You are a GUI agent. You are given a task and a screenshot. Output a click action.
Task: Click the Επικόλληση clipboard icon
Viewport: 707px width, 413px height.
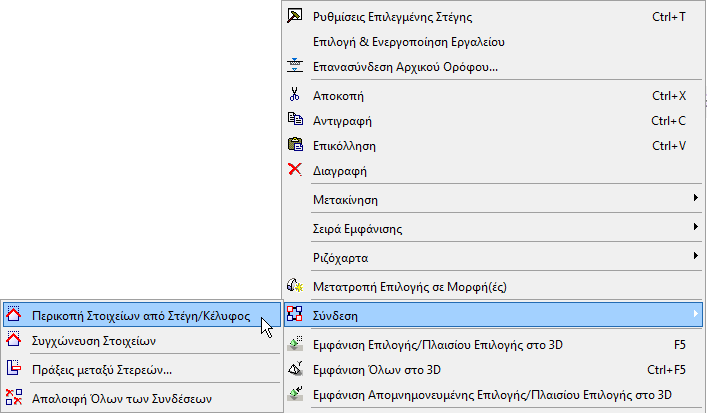[294, 145]
